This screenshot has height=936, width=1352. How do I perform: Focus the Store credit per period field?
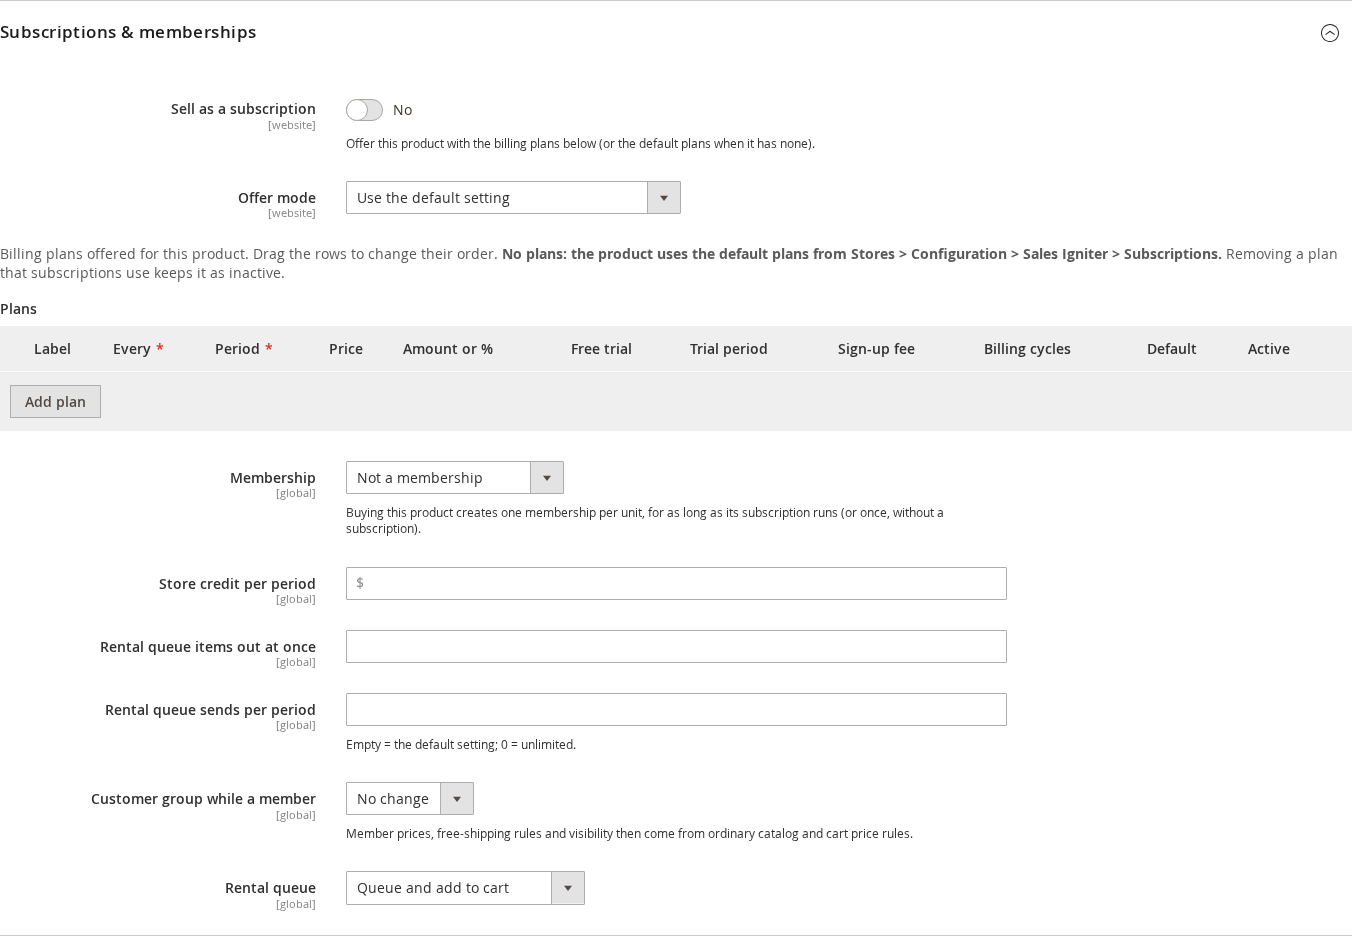pyautogui.click(x=676, y=584)
